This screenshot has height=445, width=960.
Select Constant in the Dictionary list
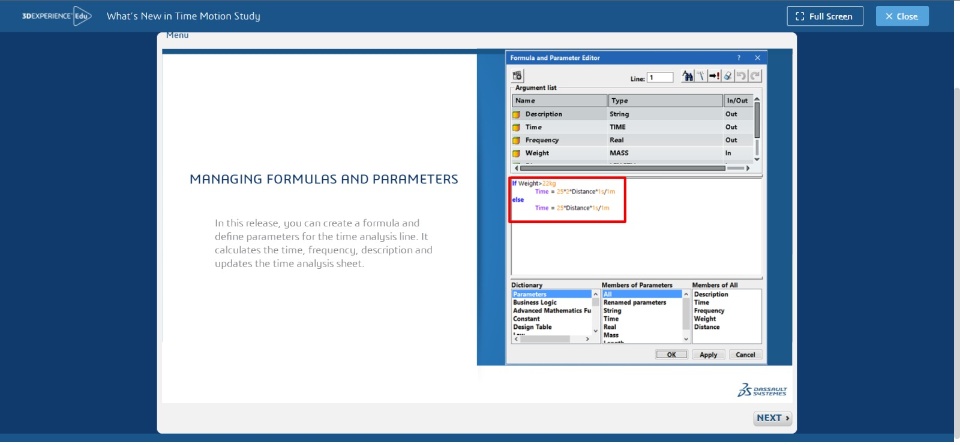coord(527,319)
